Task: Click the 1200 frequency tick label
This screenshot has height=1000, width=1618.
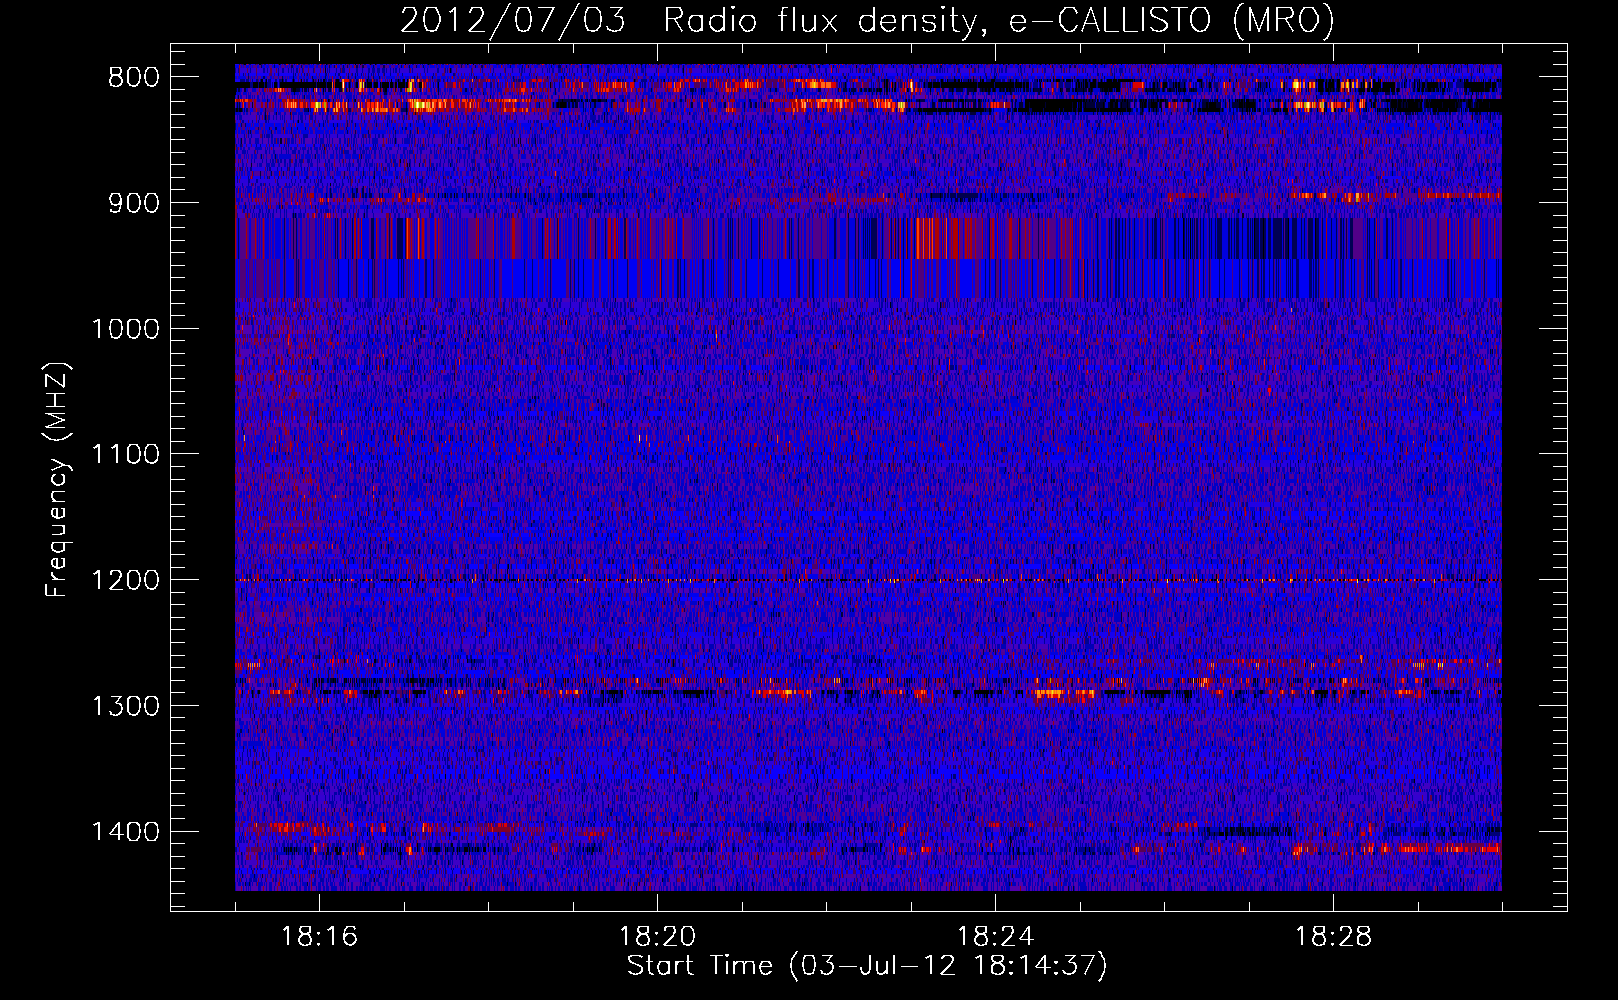Action: click(126, 581)
